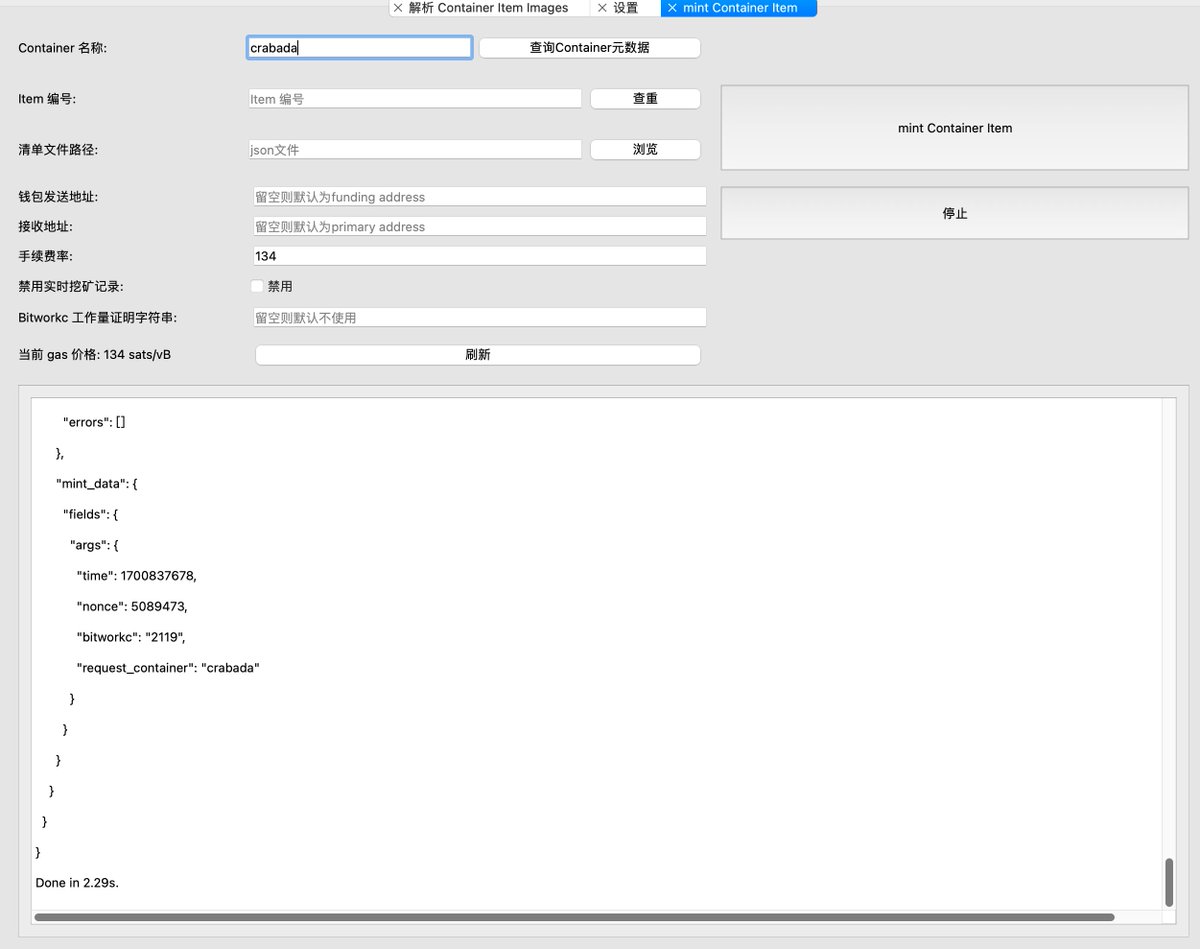Click the "nonce": 5089473 line
Image resolution: width=1200 pixels, height=949 pixels.
(132, 606)
